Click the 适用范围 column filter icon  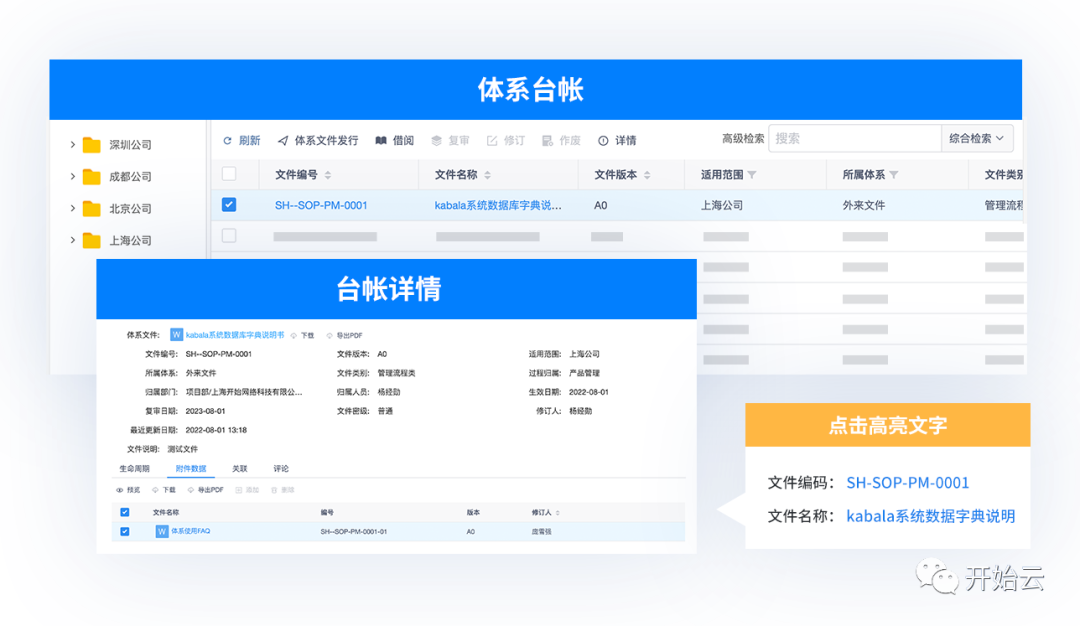tap(752, 175)
